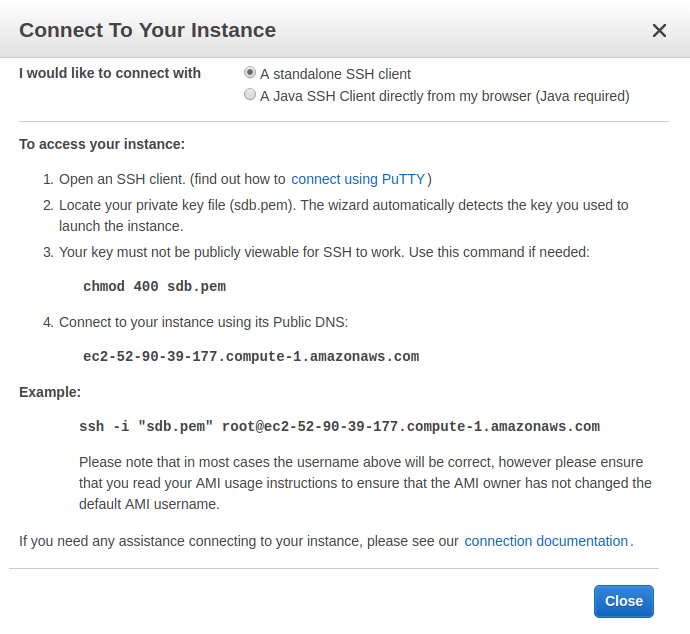
Task: Click the Example heading
Action: click(x=50, y=392)
